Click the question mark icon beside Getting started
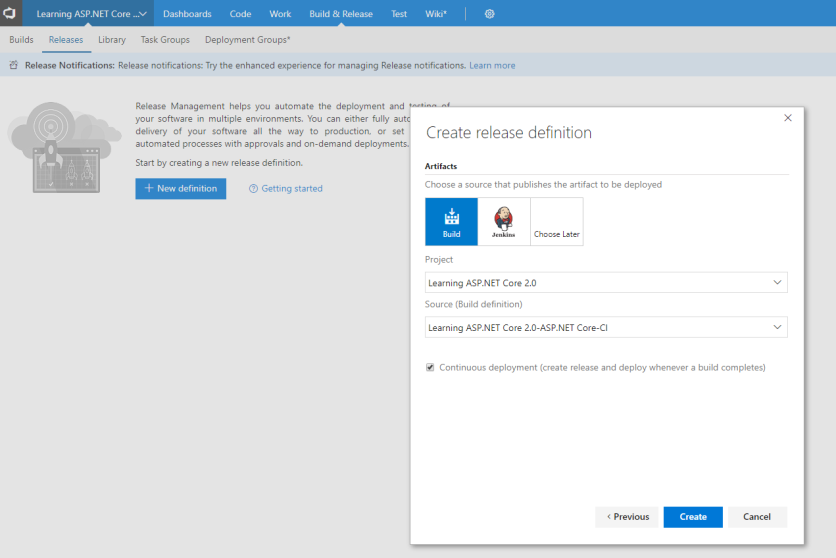The image size is (836, 558). click(253, 189)
